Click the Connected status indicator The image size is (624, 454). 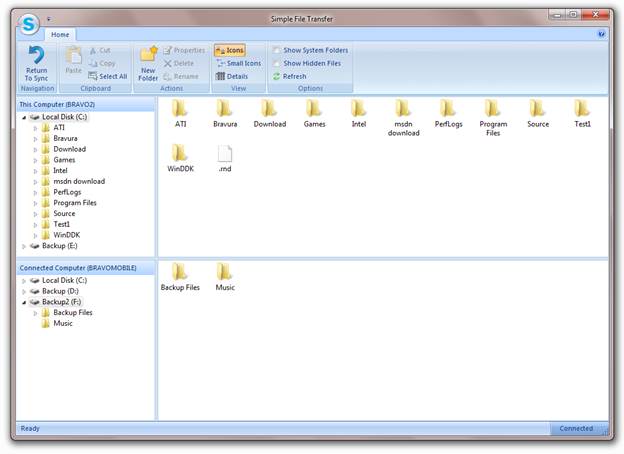tap(576, 429)
